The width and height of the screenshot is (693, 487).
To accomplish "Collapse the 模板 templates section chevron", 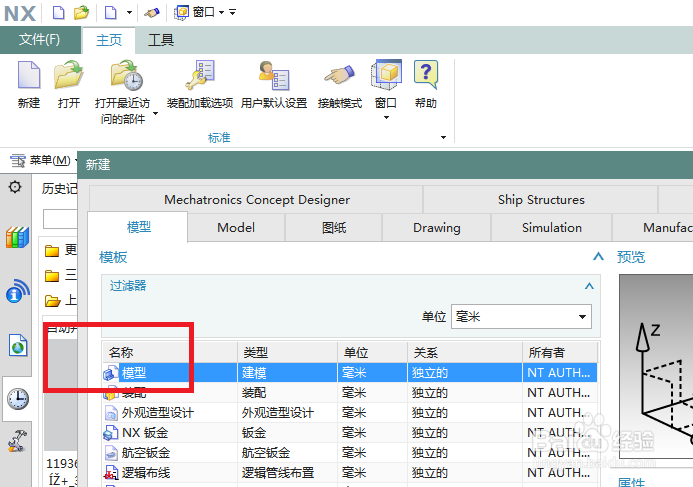I will point(598,256).
